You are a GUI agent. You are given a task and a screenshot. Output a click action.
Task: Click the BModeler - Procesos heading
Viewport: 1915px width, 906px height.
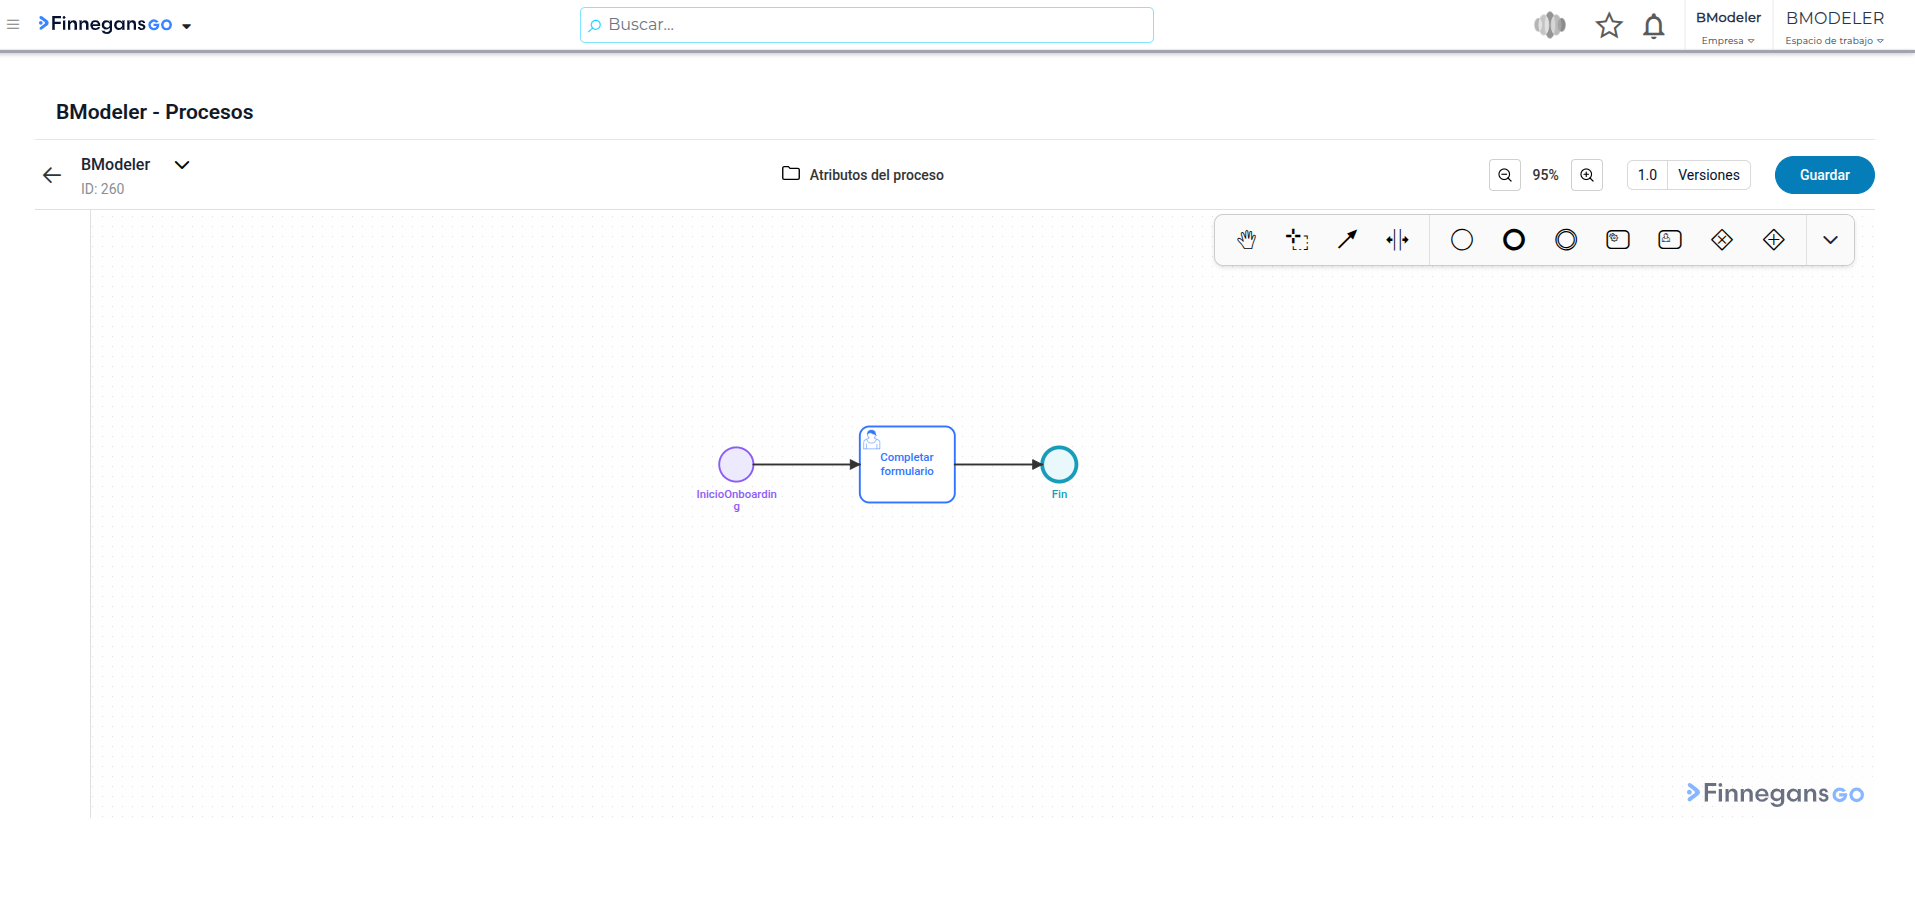(154, 112)
